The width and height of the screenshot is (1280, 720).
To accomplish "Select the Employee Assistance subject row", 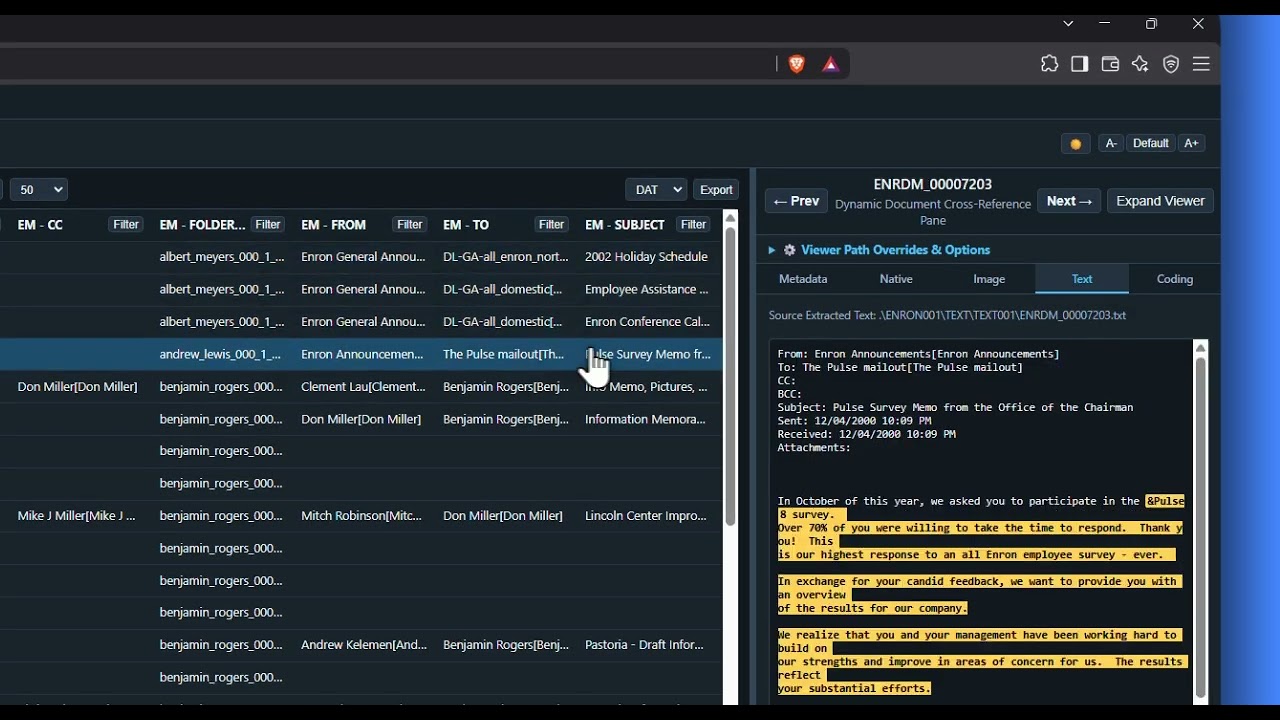I will (x=361, y=289).
